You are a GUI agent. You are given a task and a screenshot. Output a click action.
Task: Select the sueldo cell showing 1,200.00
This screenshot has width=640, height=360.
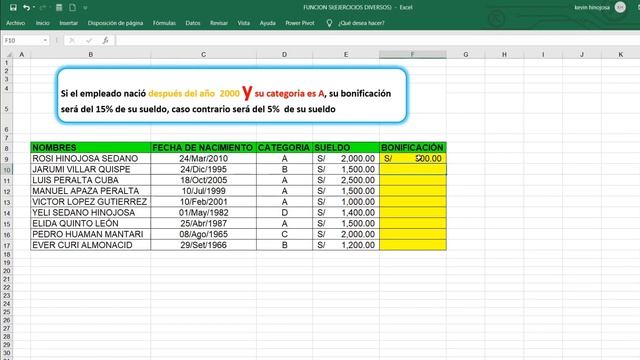coord(346,245)
